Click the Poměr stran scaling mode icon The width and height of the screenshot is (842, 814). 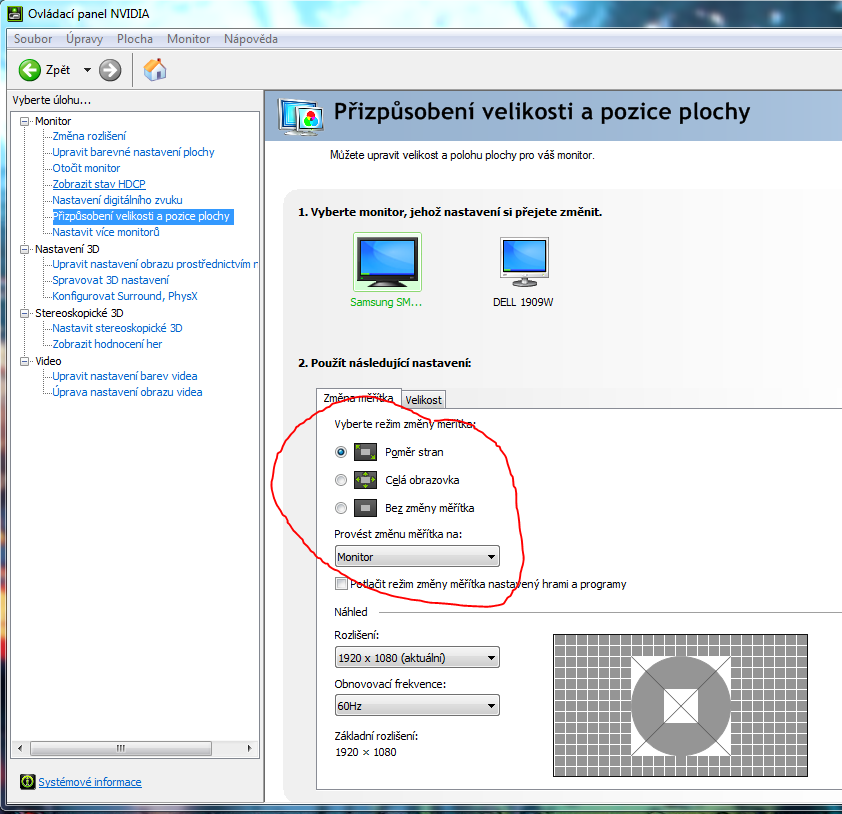coord(366,452)
